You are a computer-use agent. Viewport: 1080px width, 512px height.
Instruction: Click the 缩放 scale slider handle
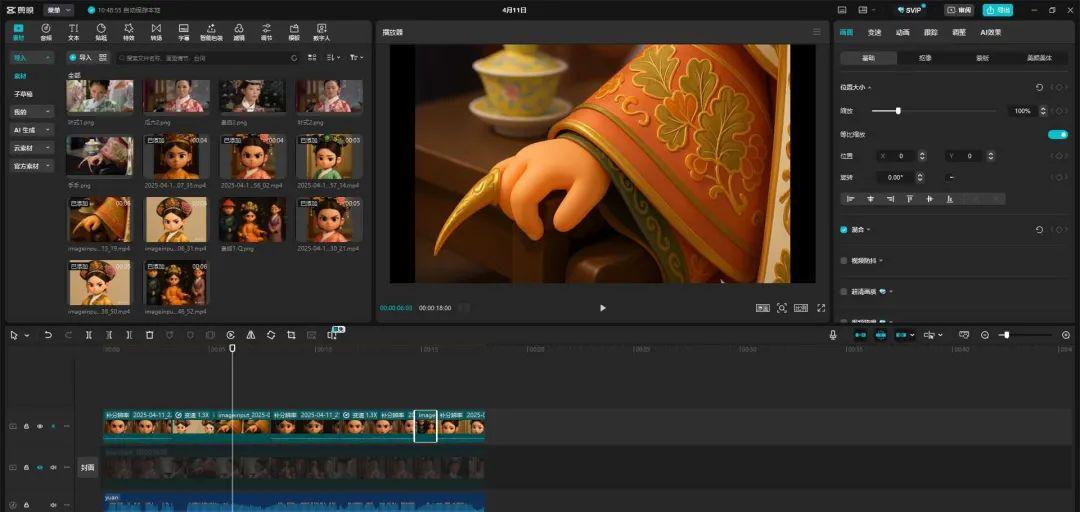point(898,111)
